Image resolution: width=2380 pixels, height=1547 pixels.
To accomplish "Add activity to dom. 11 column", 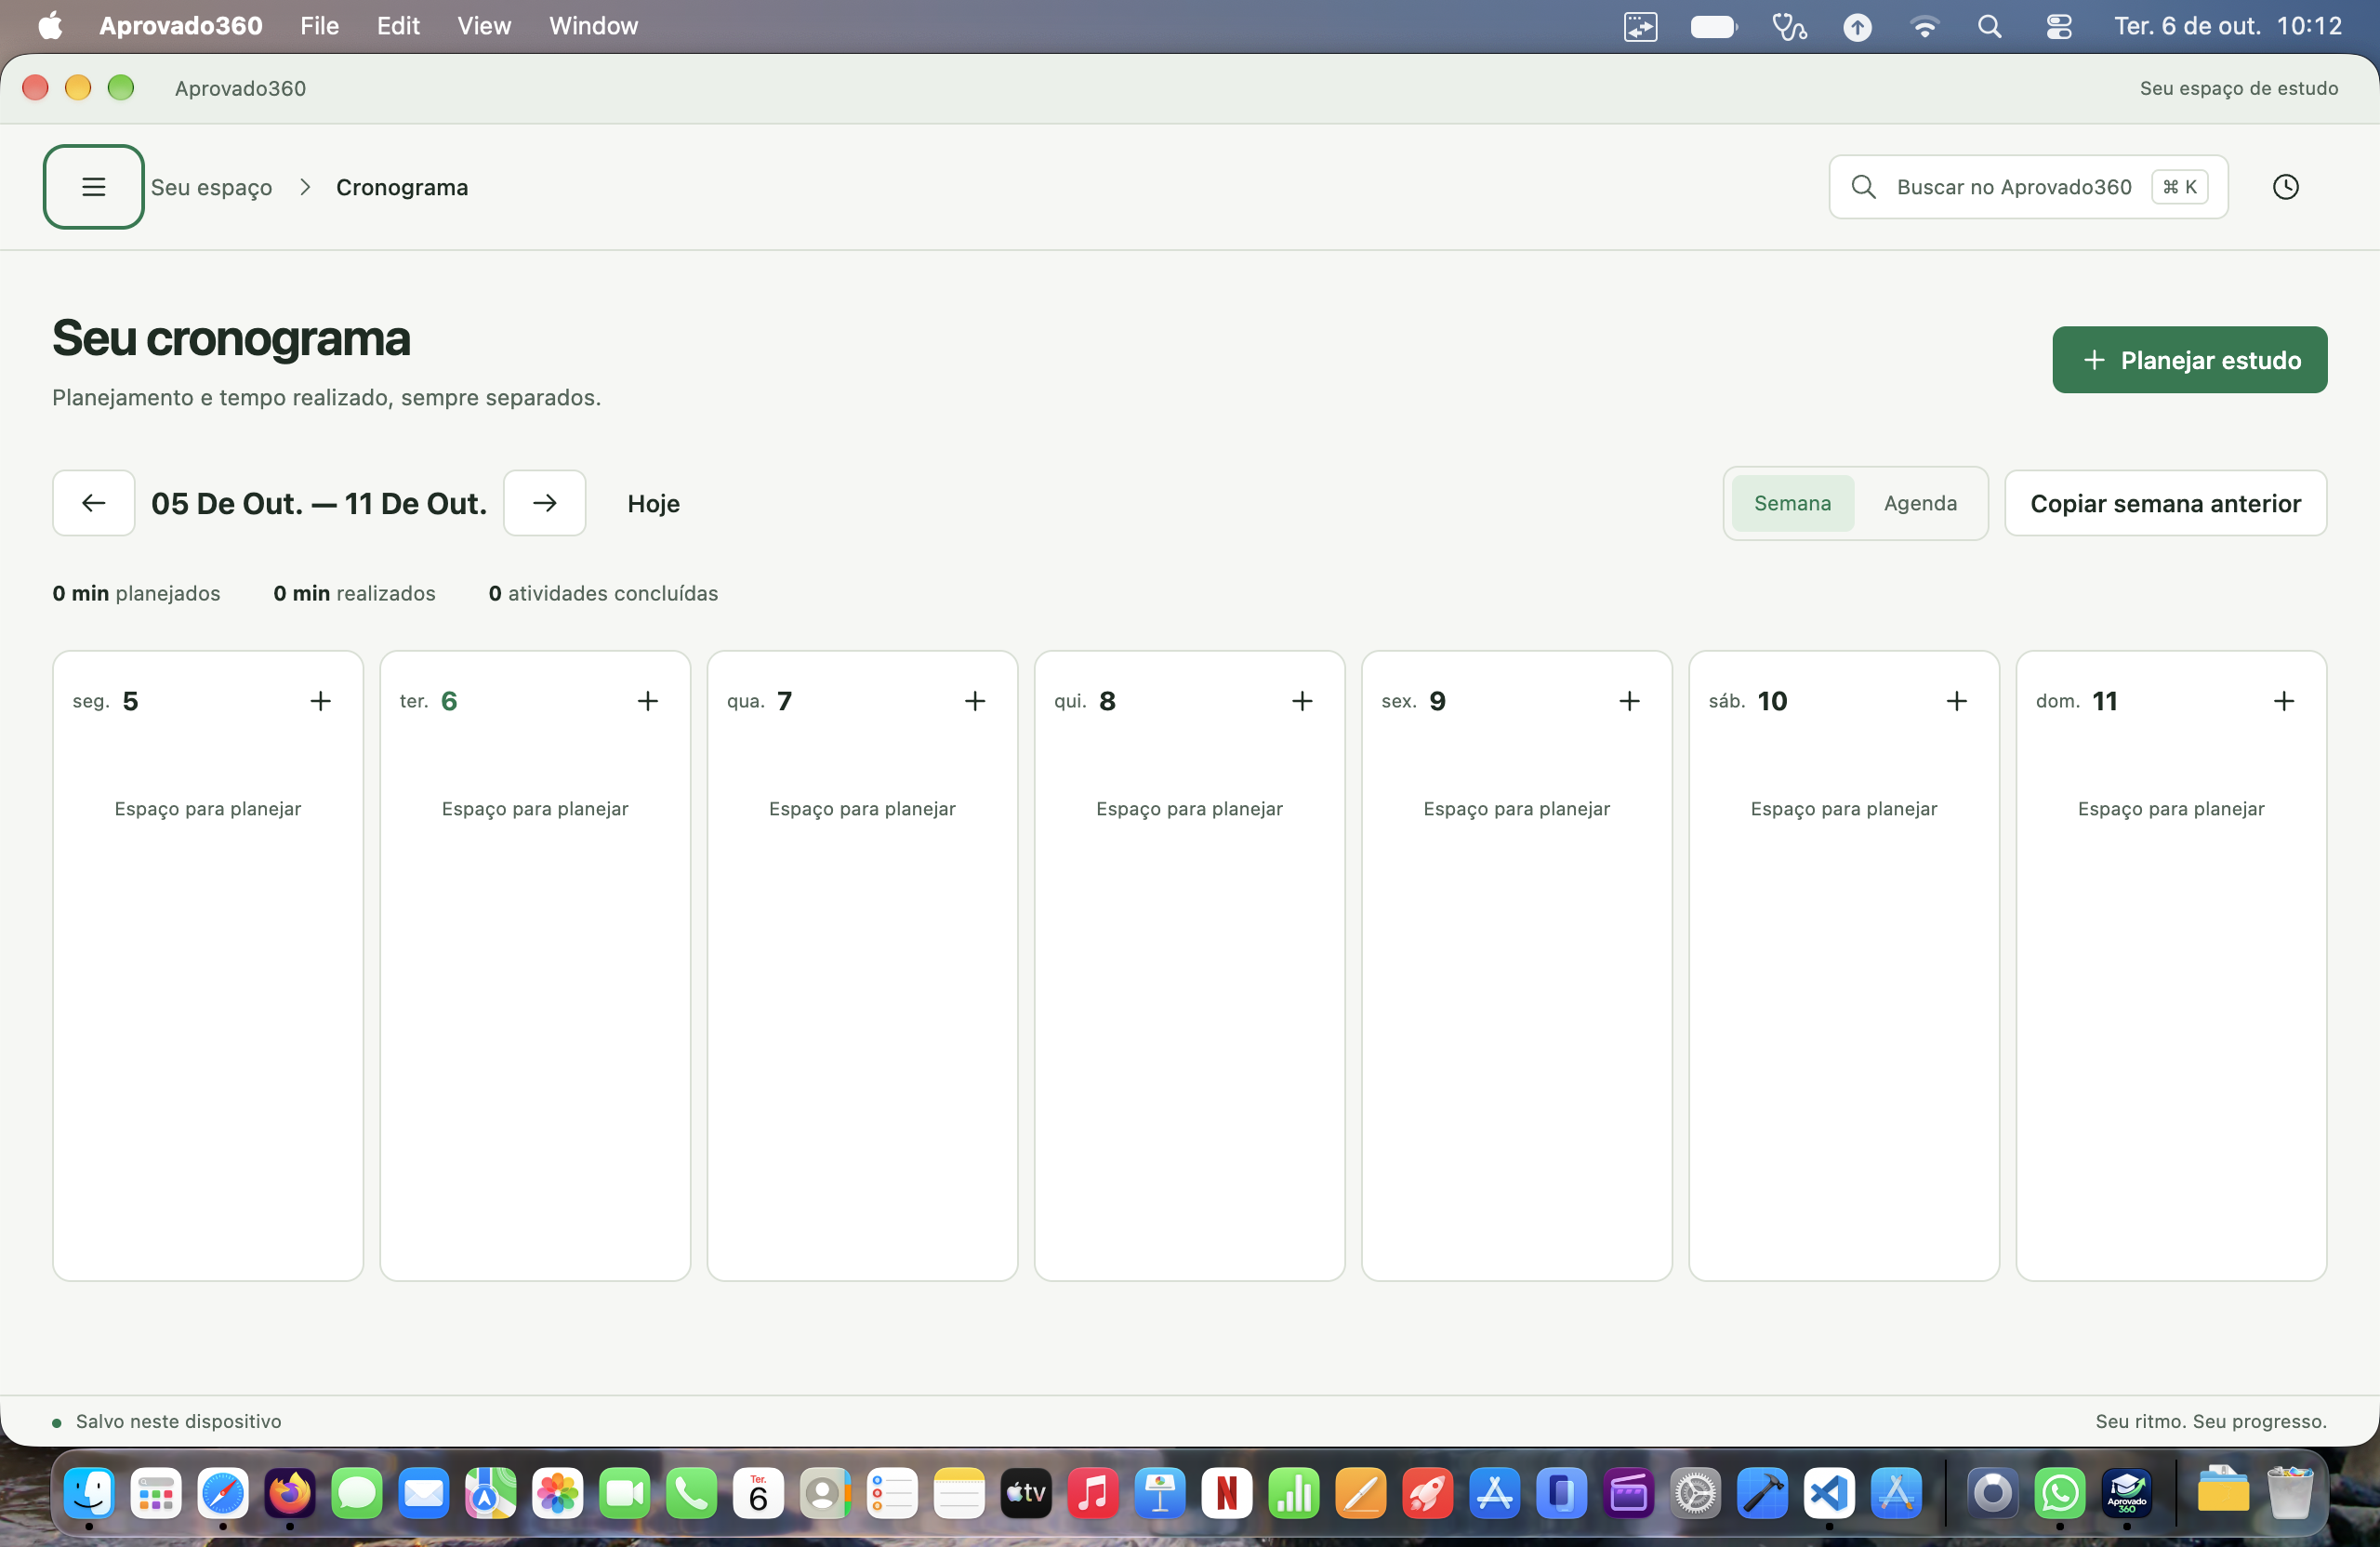I will pyautogui.click(x=2283, y=701).
